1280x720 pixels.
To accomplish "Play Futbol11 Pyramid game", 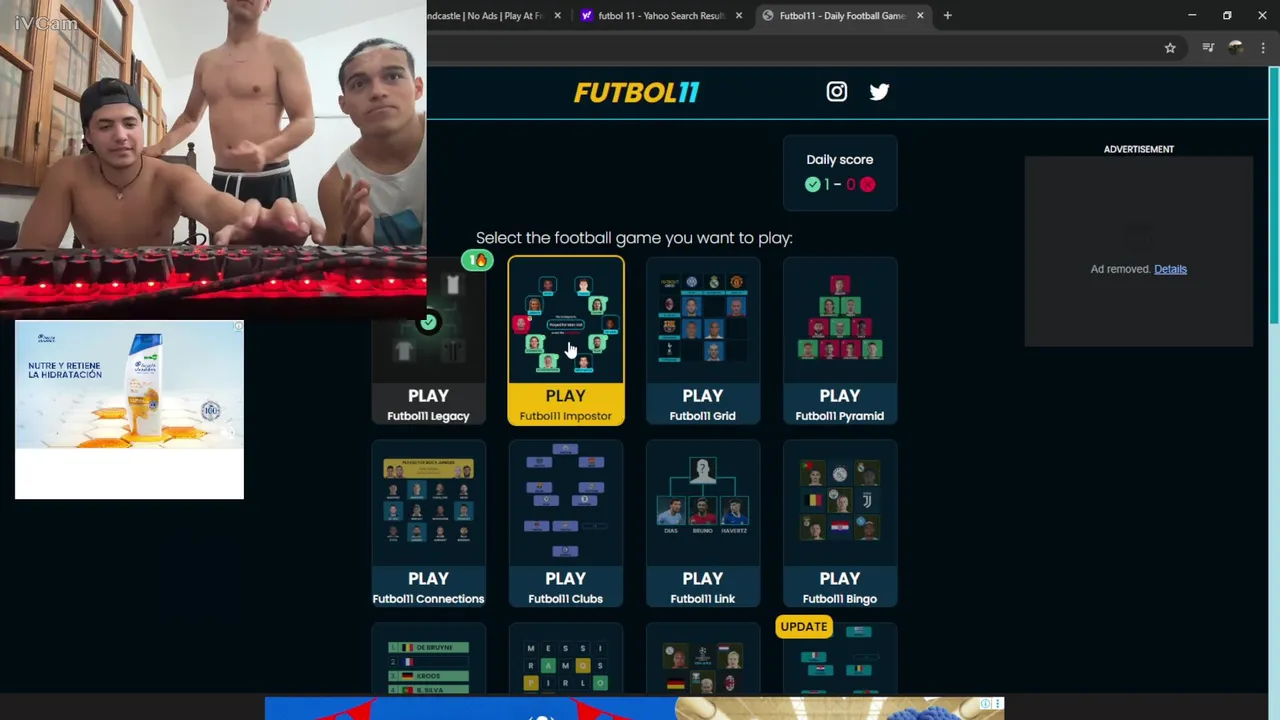I will coord(840,341).
